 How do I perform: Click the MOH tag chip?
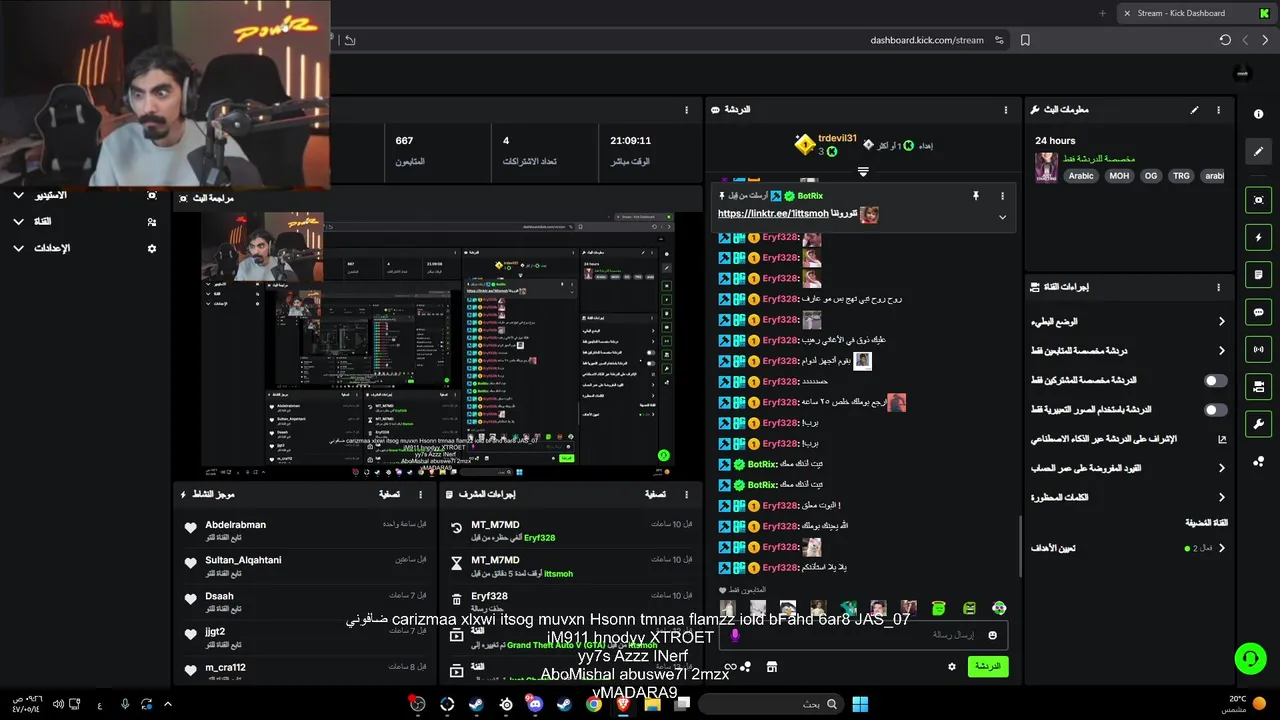tap(1119, 176)
